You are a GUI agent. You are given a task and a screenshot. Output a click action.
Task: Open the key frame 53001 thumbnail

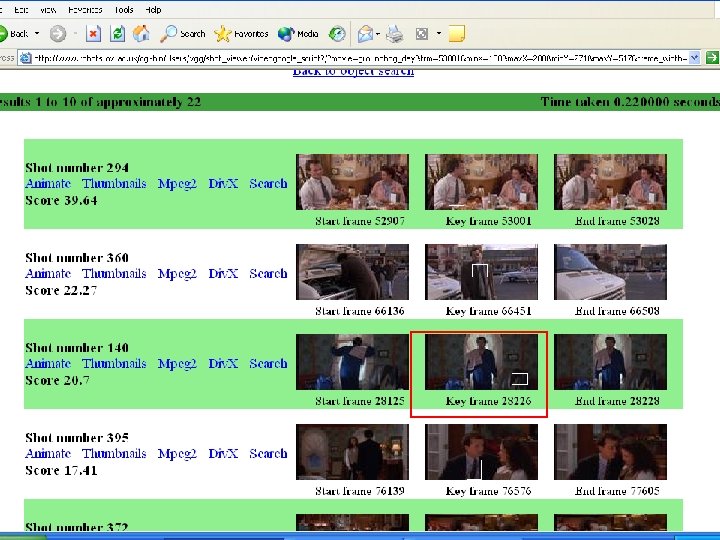tap(481, 182)
